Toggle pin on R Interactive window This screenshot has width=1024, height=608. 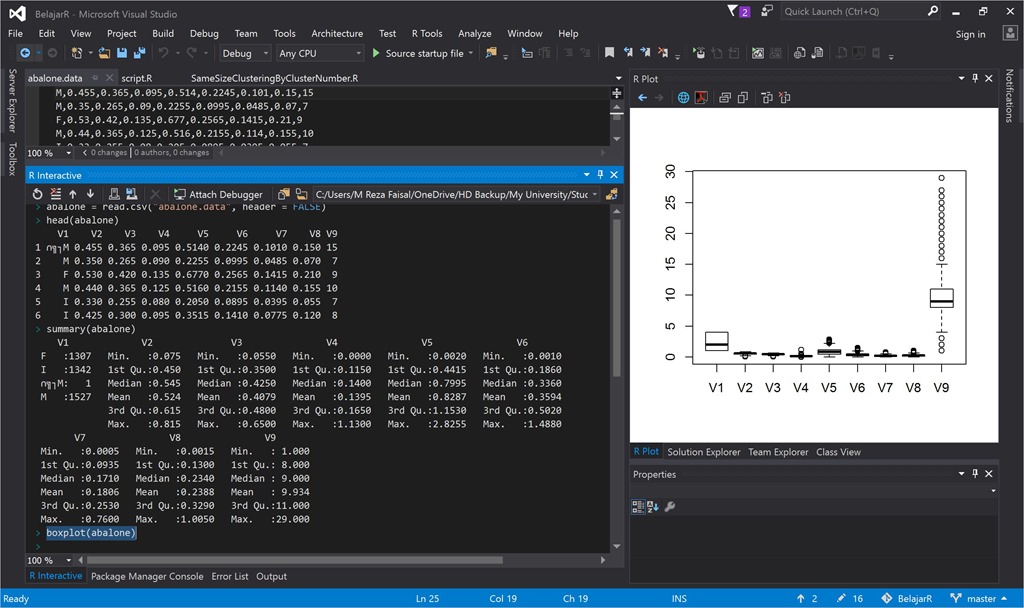tap(600, 174)
